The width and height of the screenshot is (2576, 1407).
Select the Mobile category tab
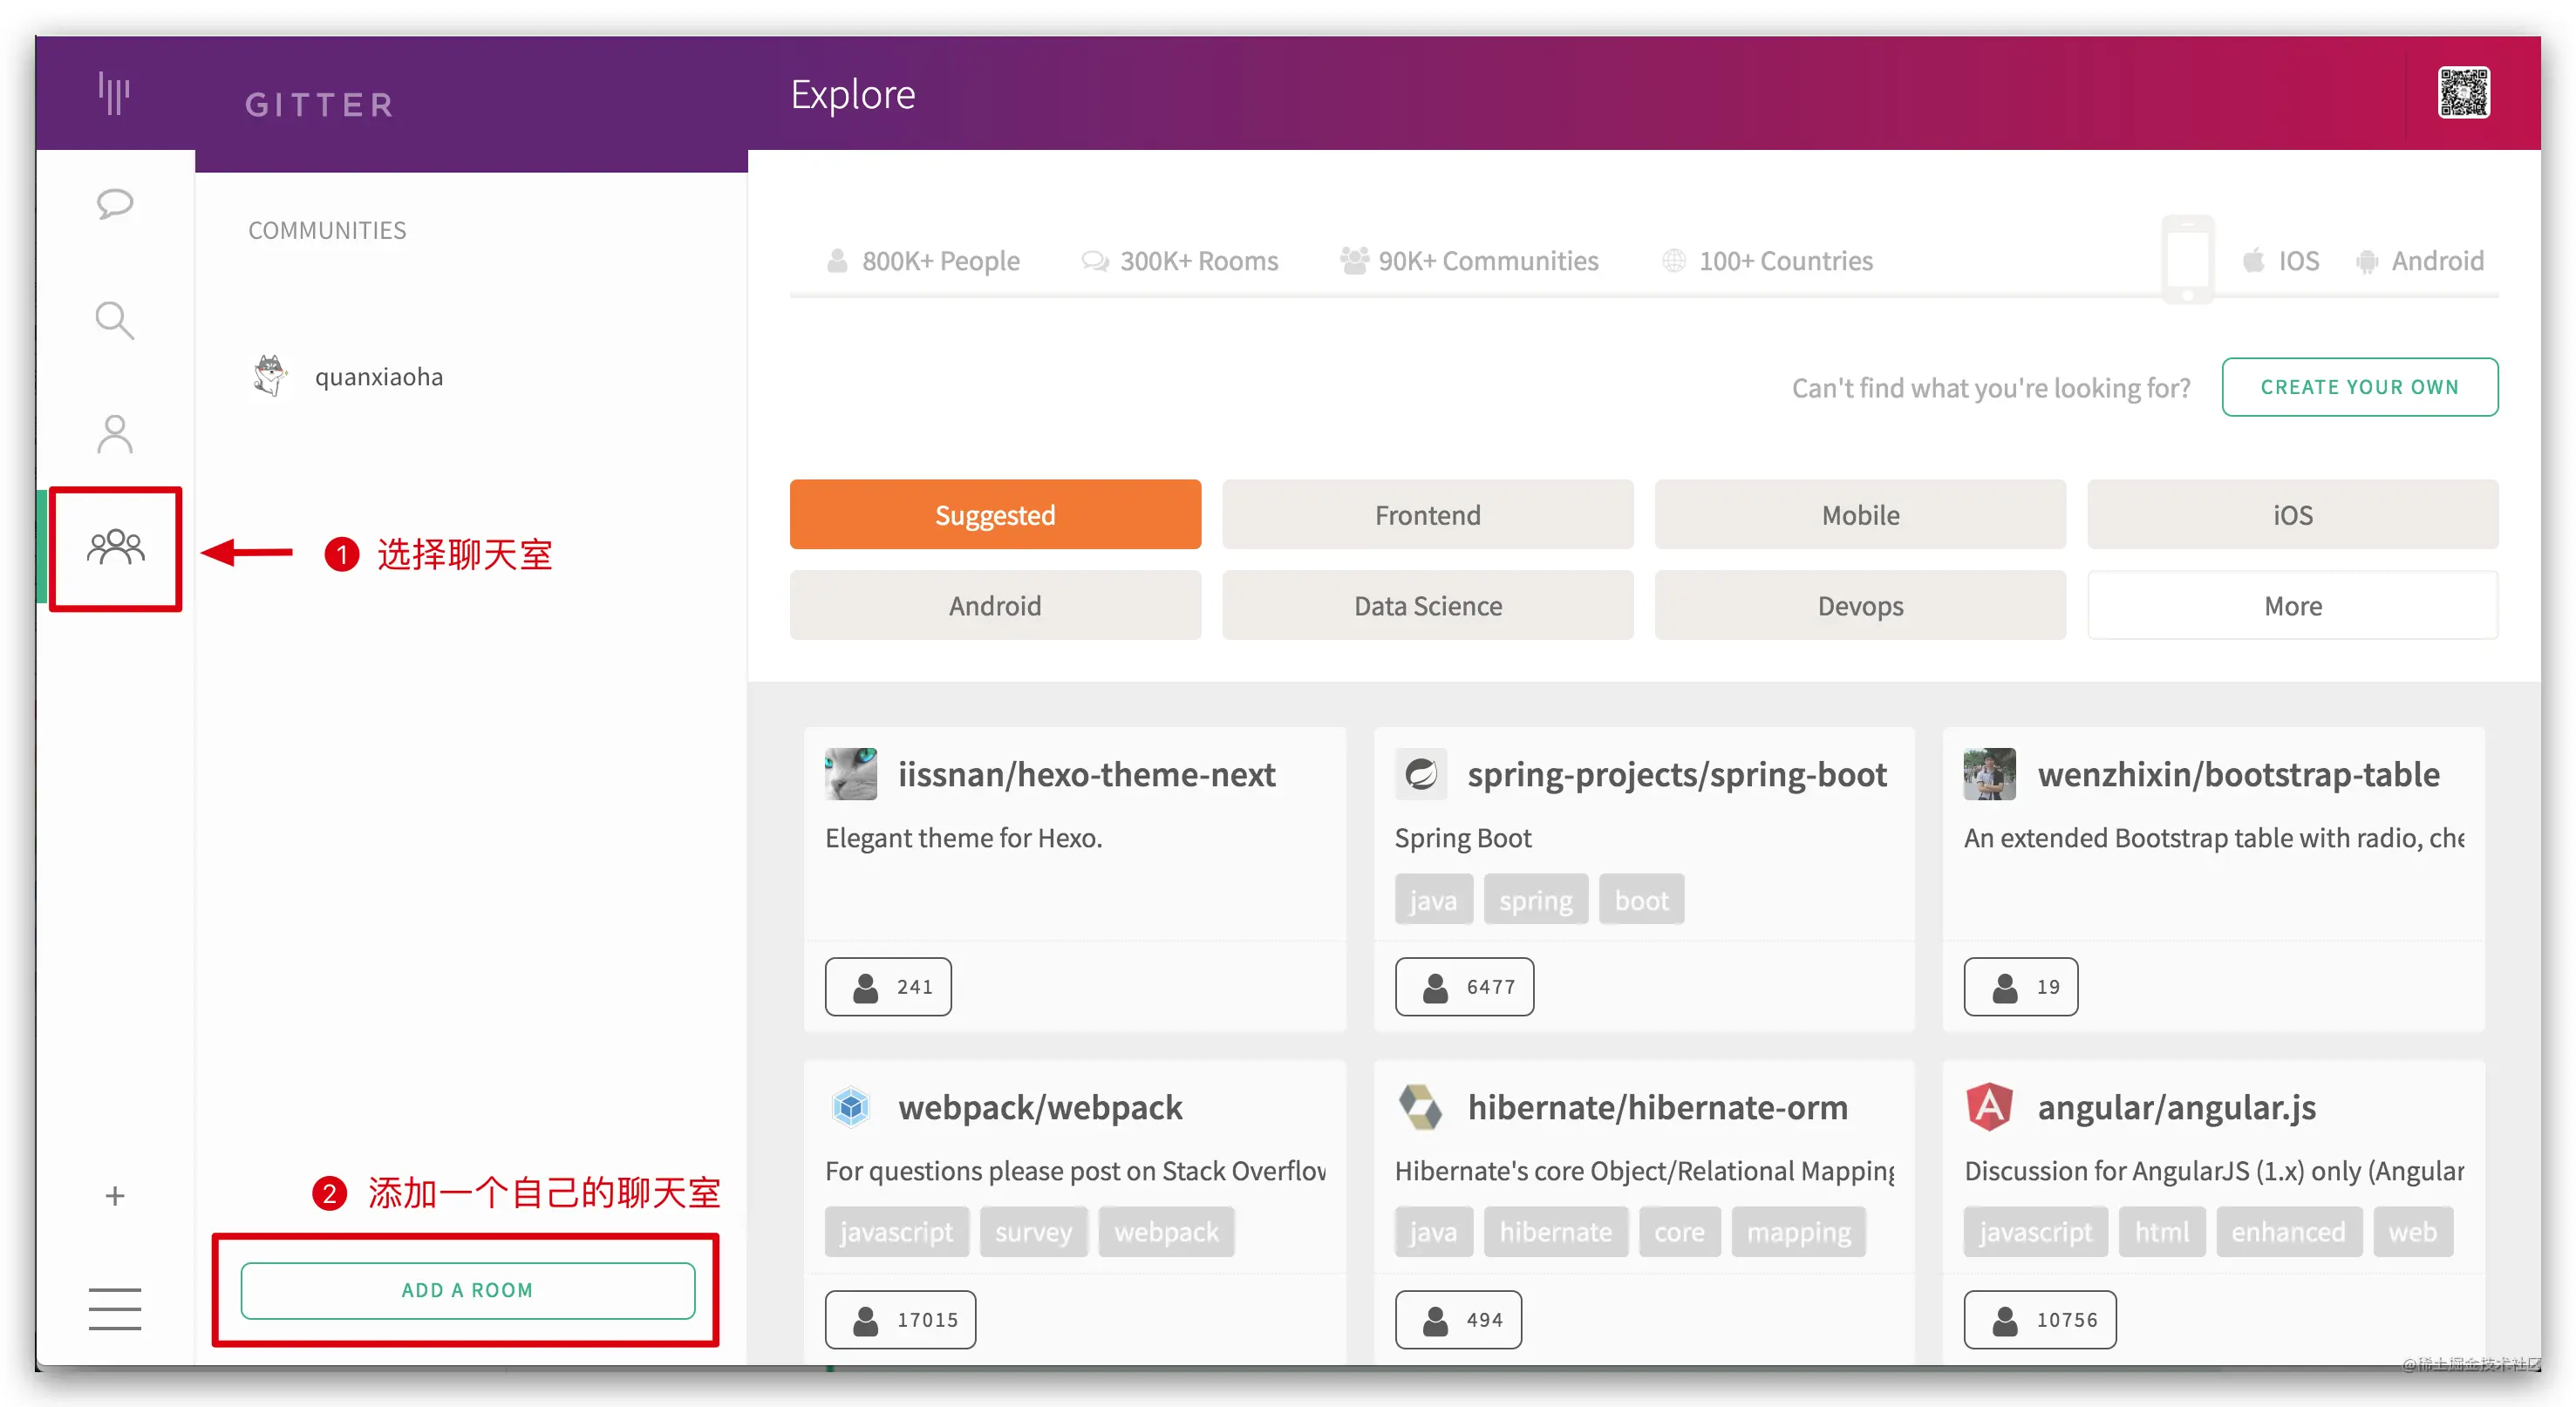pos(1860,514)
